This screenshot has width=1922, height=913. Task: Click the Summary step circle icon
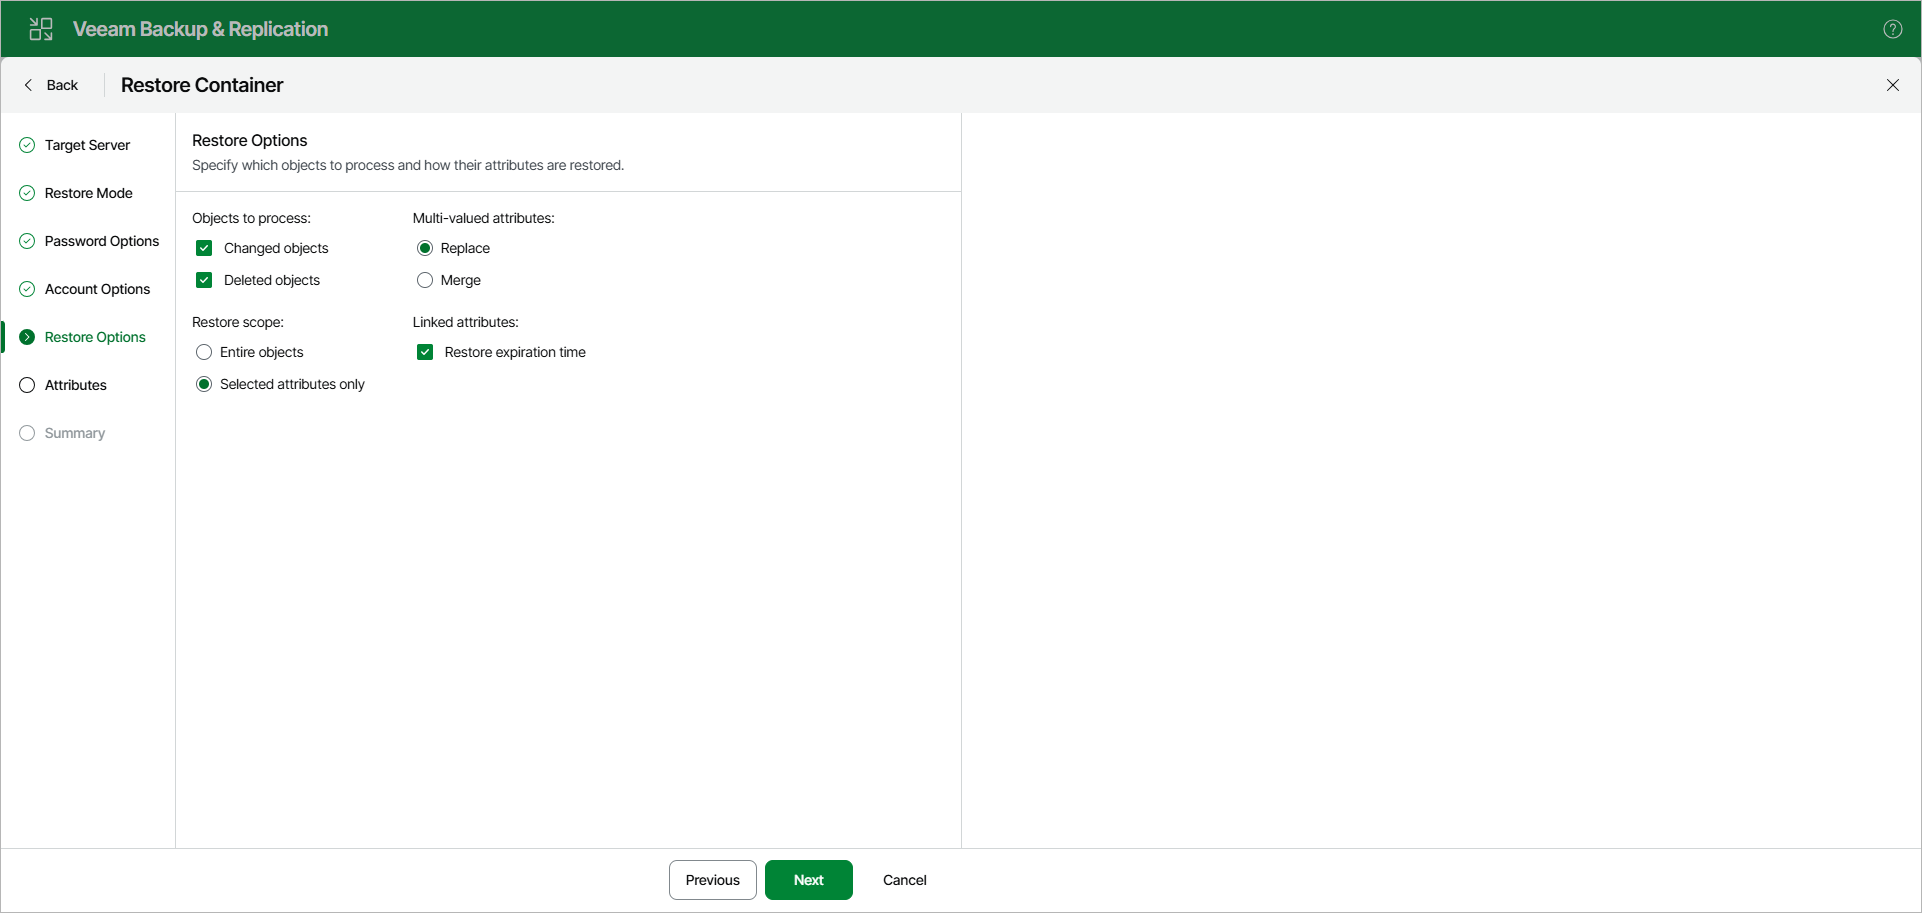coord(27,433)
